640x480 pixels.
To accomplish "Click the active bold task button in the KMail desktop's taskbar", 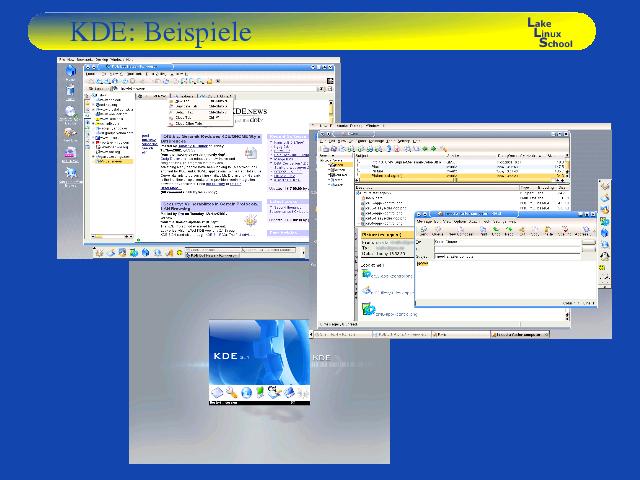I will pyautogui.click(x=519, y=334).
